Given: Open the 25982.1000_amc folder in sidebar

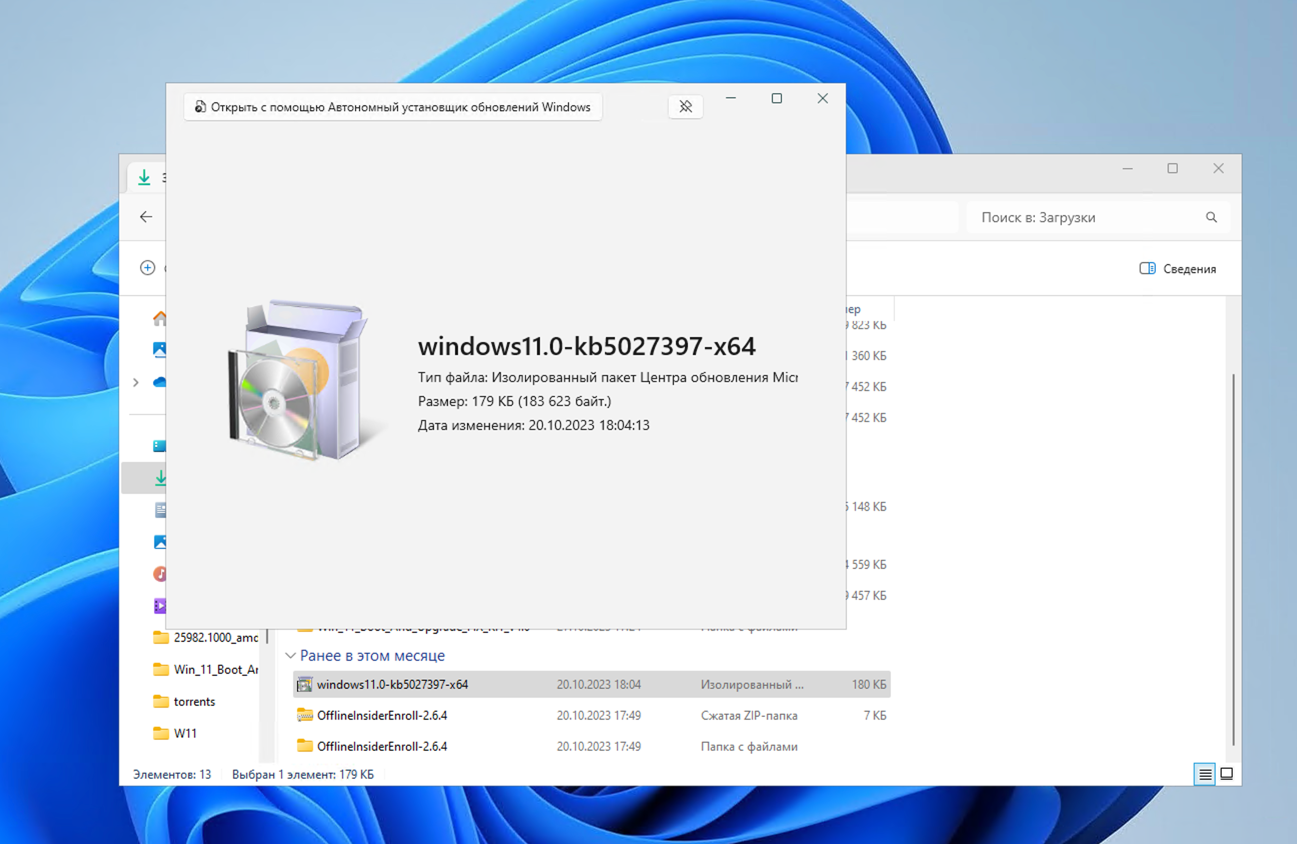Looking at the screenshot, I should tap(205, 637).
